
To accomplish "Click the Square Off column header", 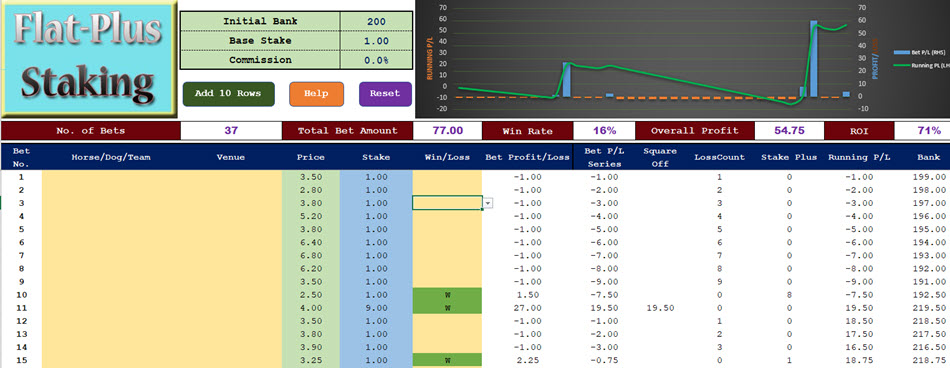I will [x=660, y=157].
